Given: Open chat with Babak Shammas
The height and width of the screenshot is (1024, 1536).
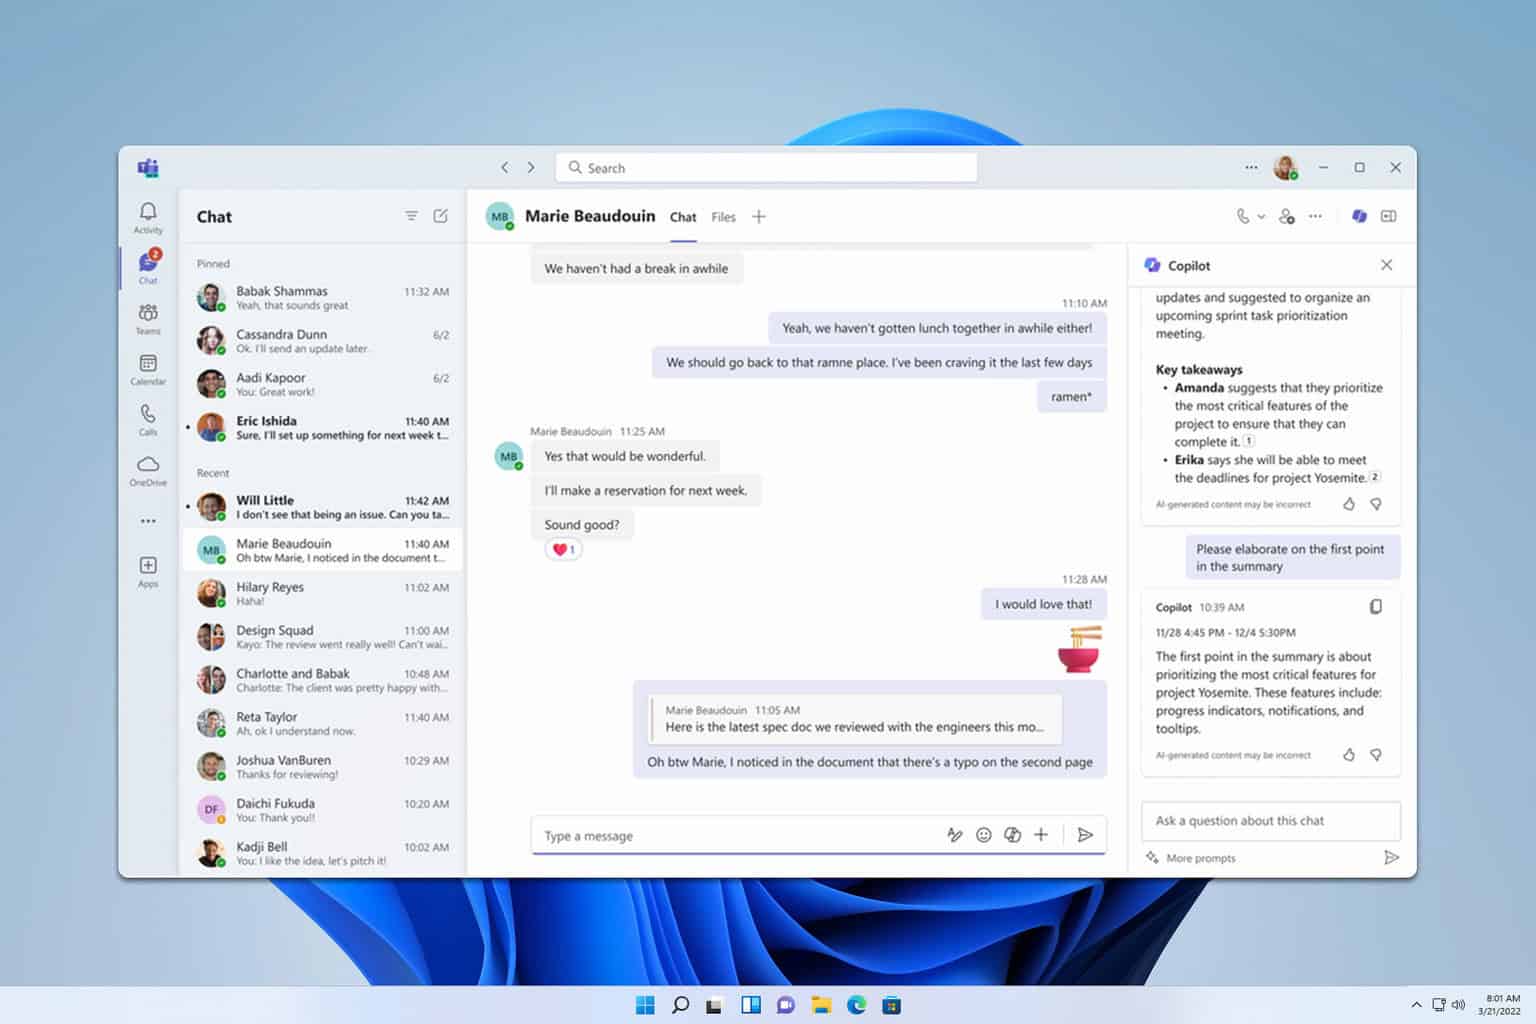Looking at the screenshot, I should click(x=322, y=298).
